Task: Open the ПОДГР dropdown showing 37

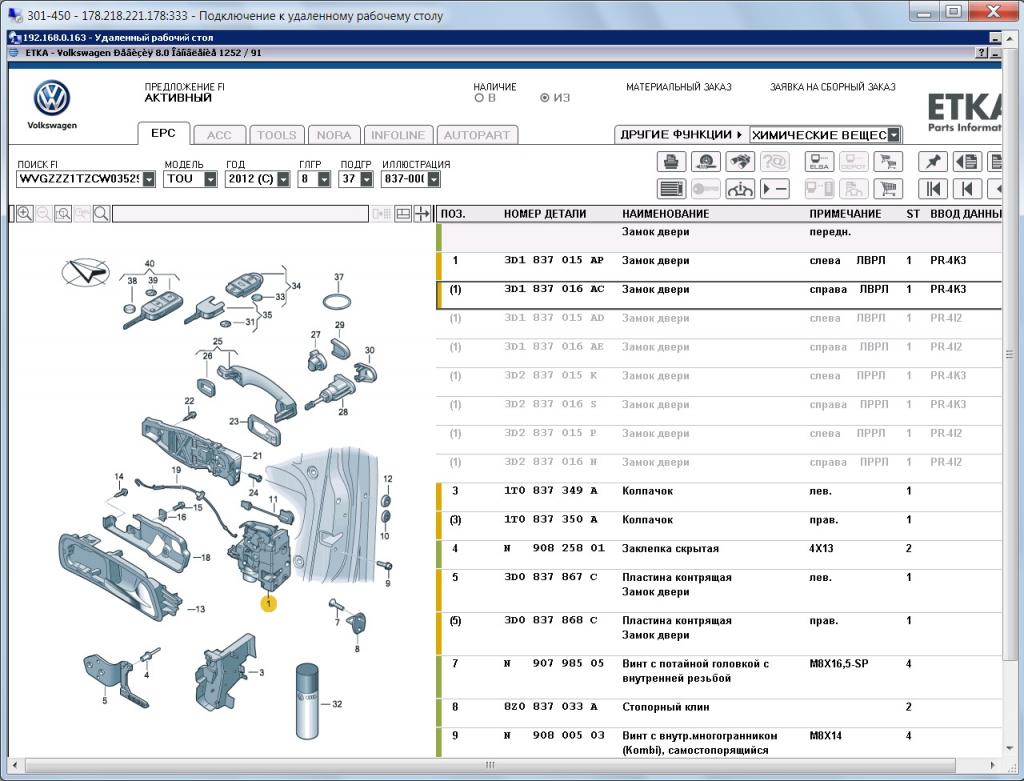Action: tap(366, 179)
